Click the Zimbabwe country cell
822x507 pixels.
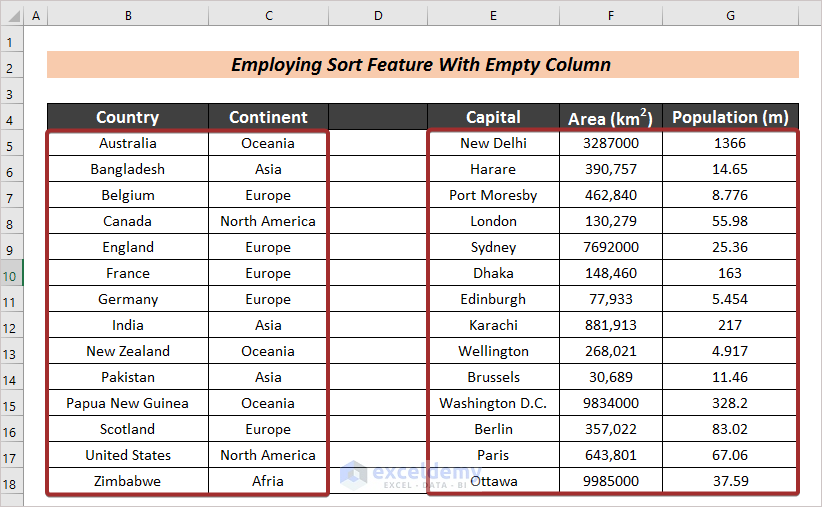coord(128,481)
